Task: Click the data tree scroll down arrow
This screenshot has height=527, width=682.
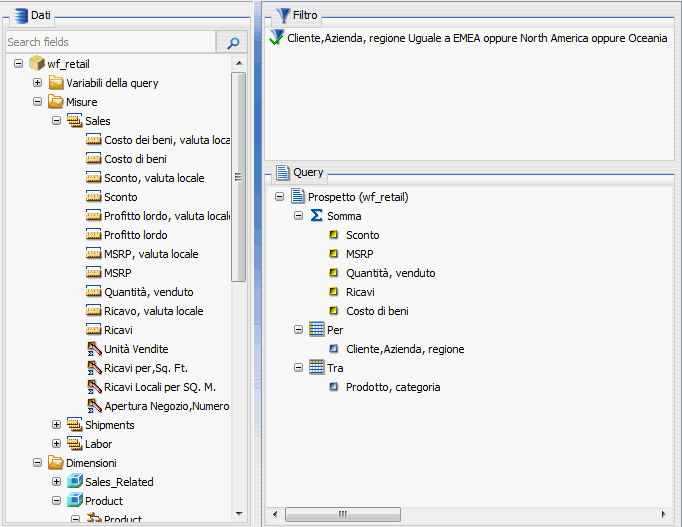Action: [239, 514]
